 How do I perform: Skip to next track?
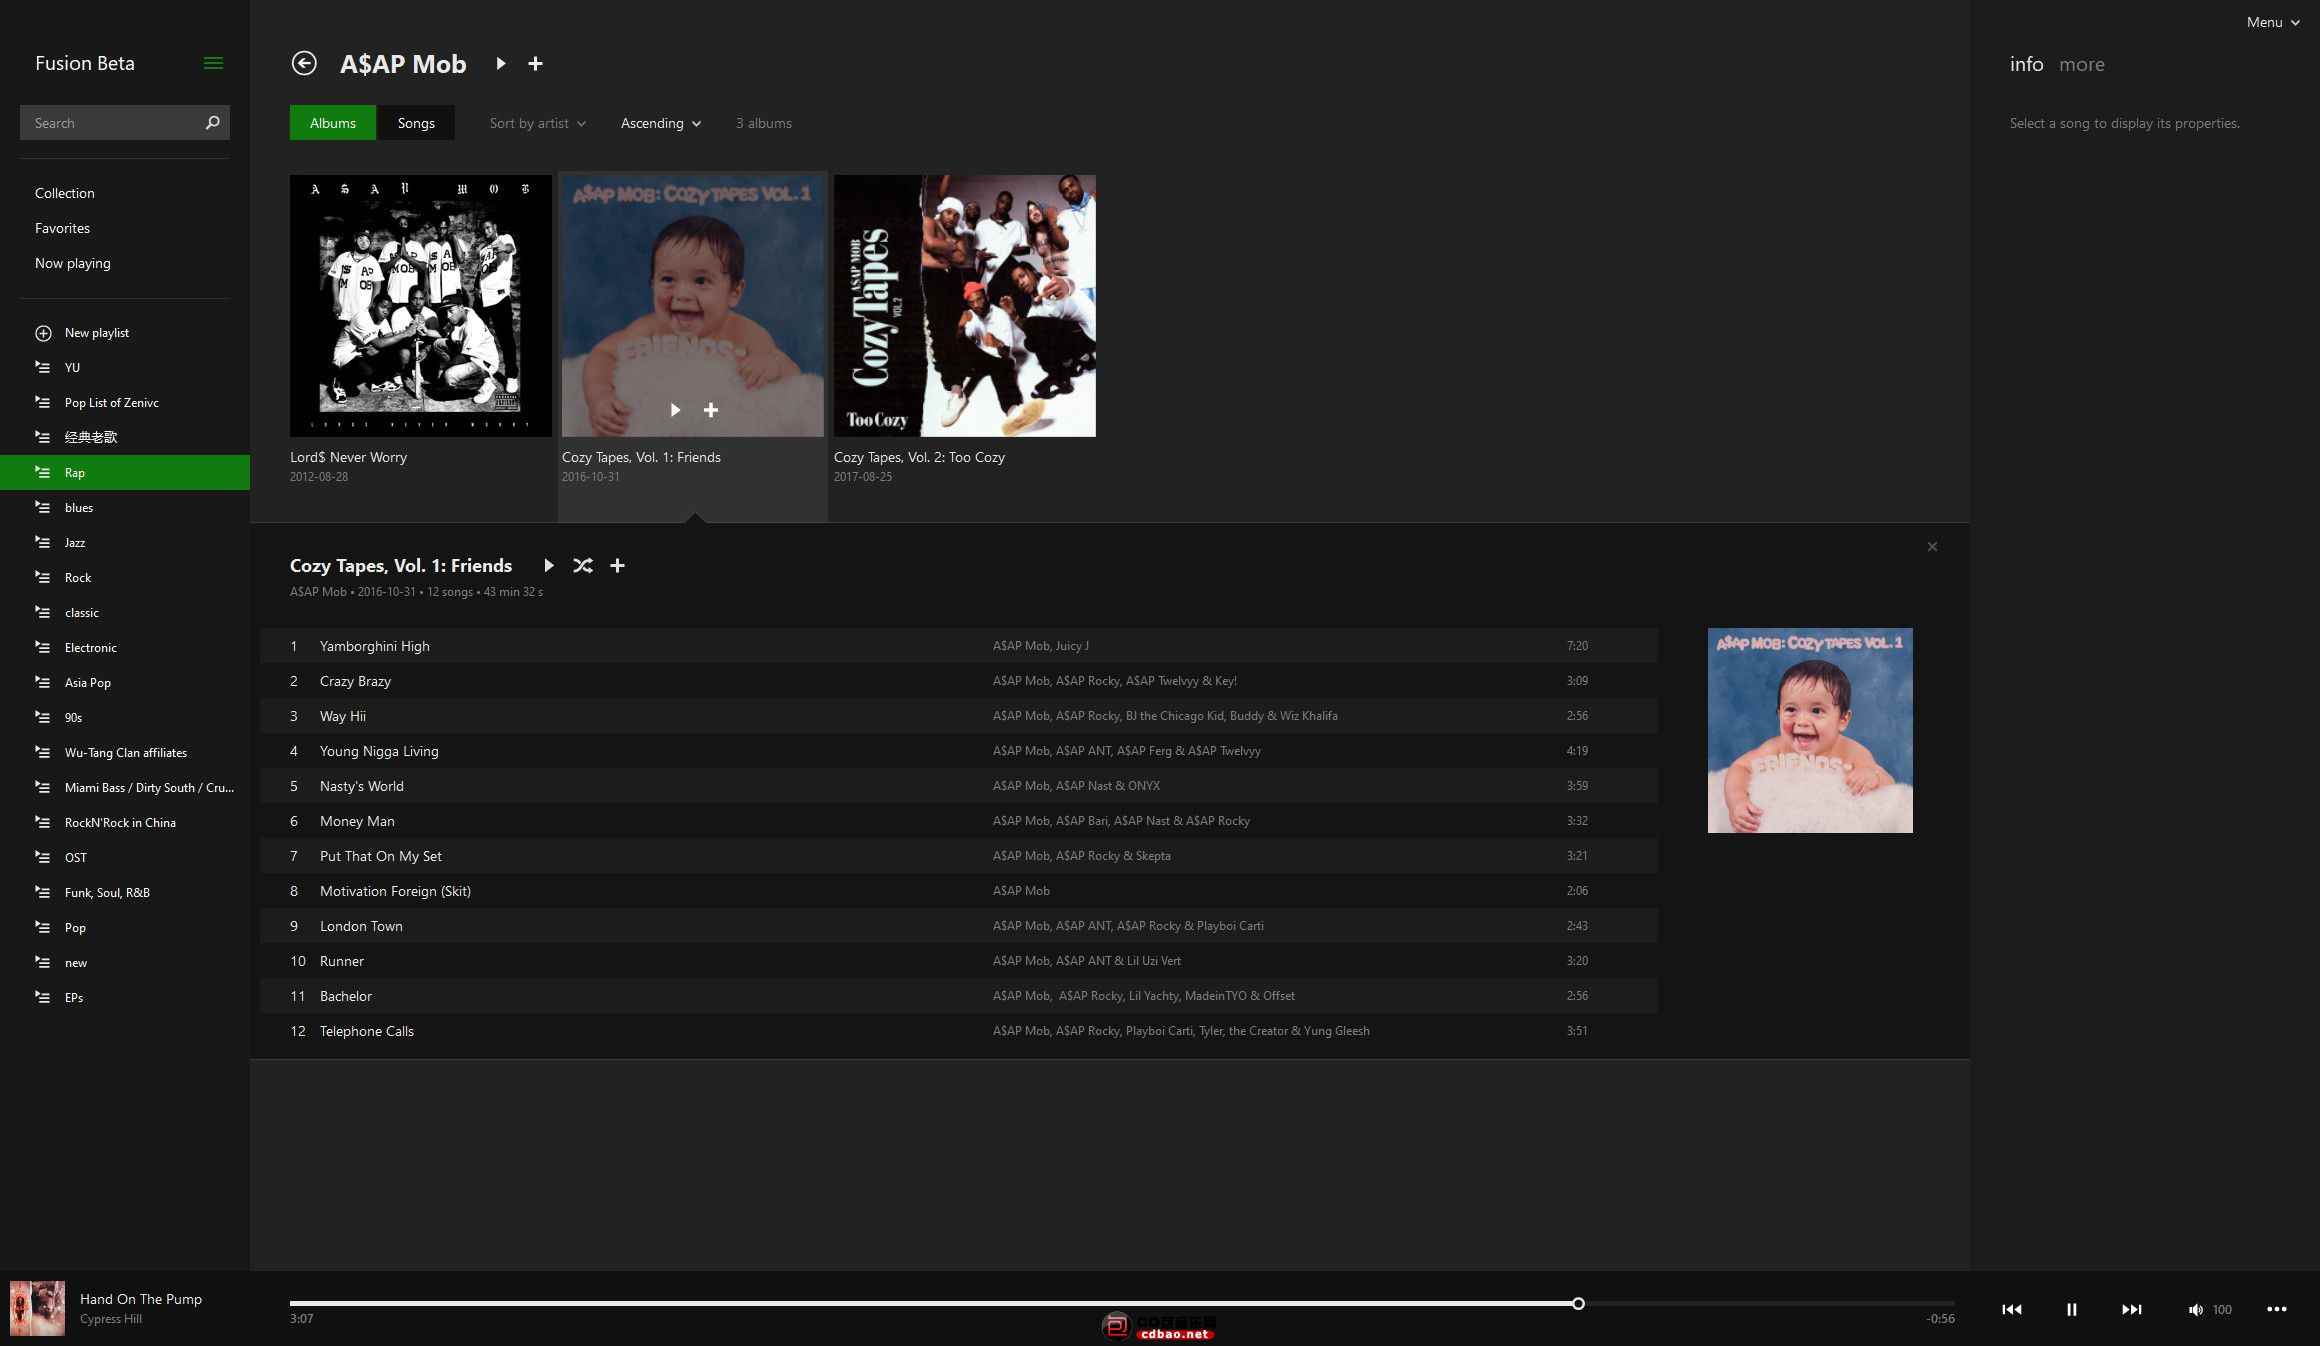2132,1309
